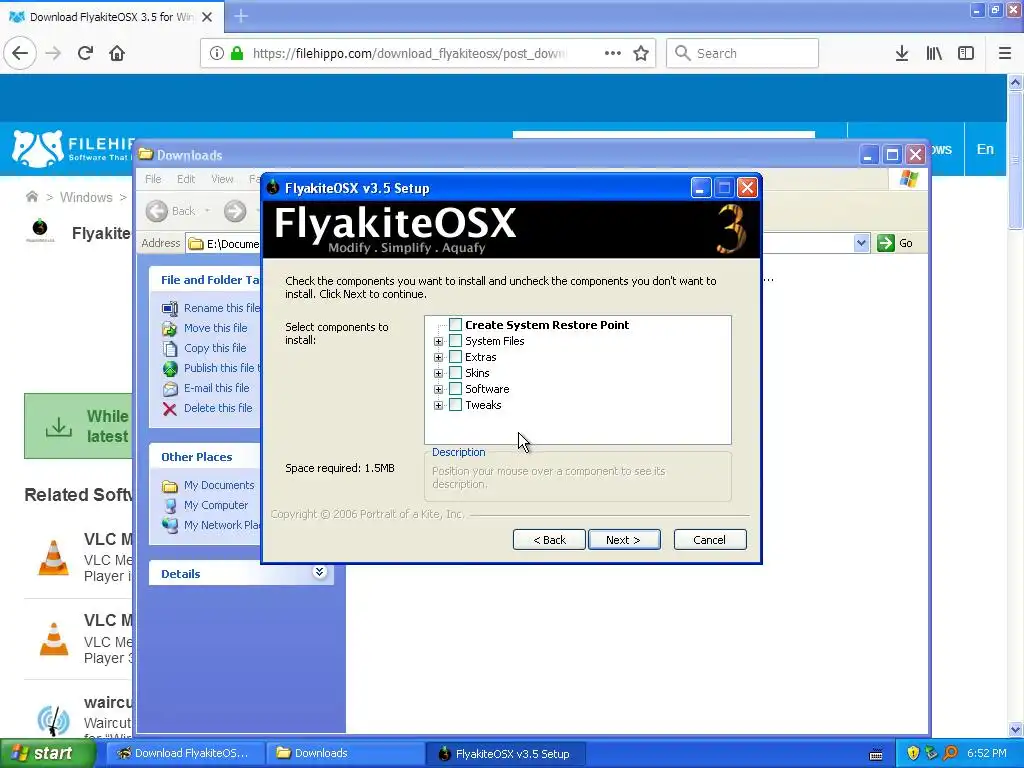Image resolution: width=1024 pixels, height=768 pixels.
Task: Click the Copy this file icon
Action: [170, 348]
